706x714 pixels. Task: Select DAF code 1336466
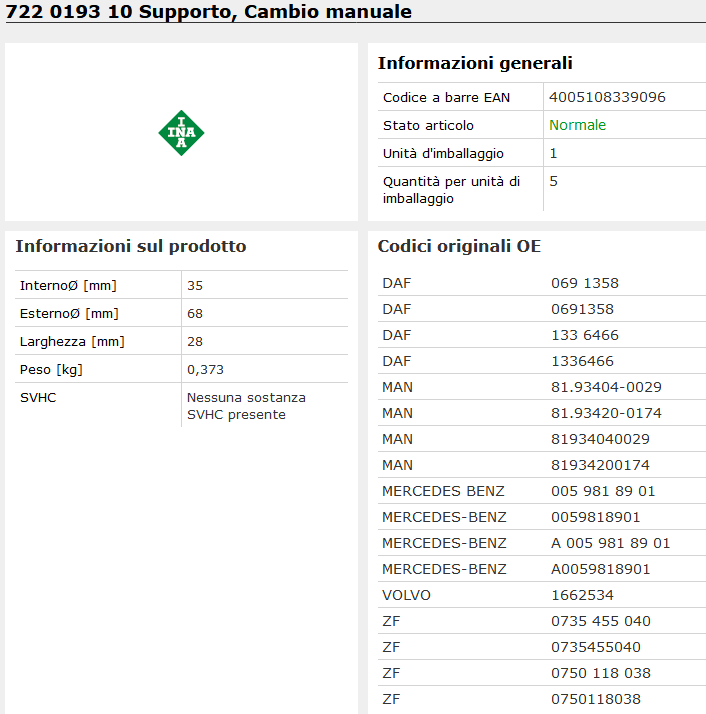583,361
